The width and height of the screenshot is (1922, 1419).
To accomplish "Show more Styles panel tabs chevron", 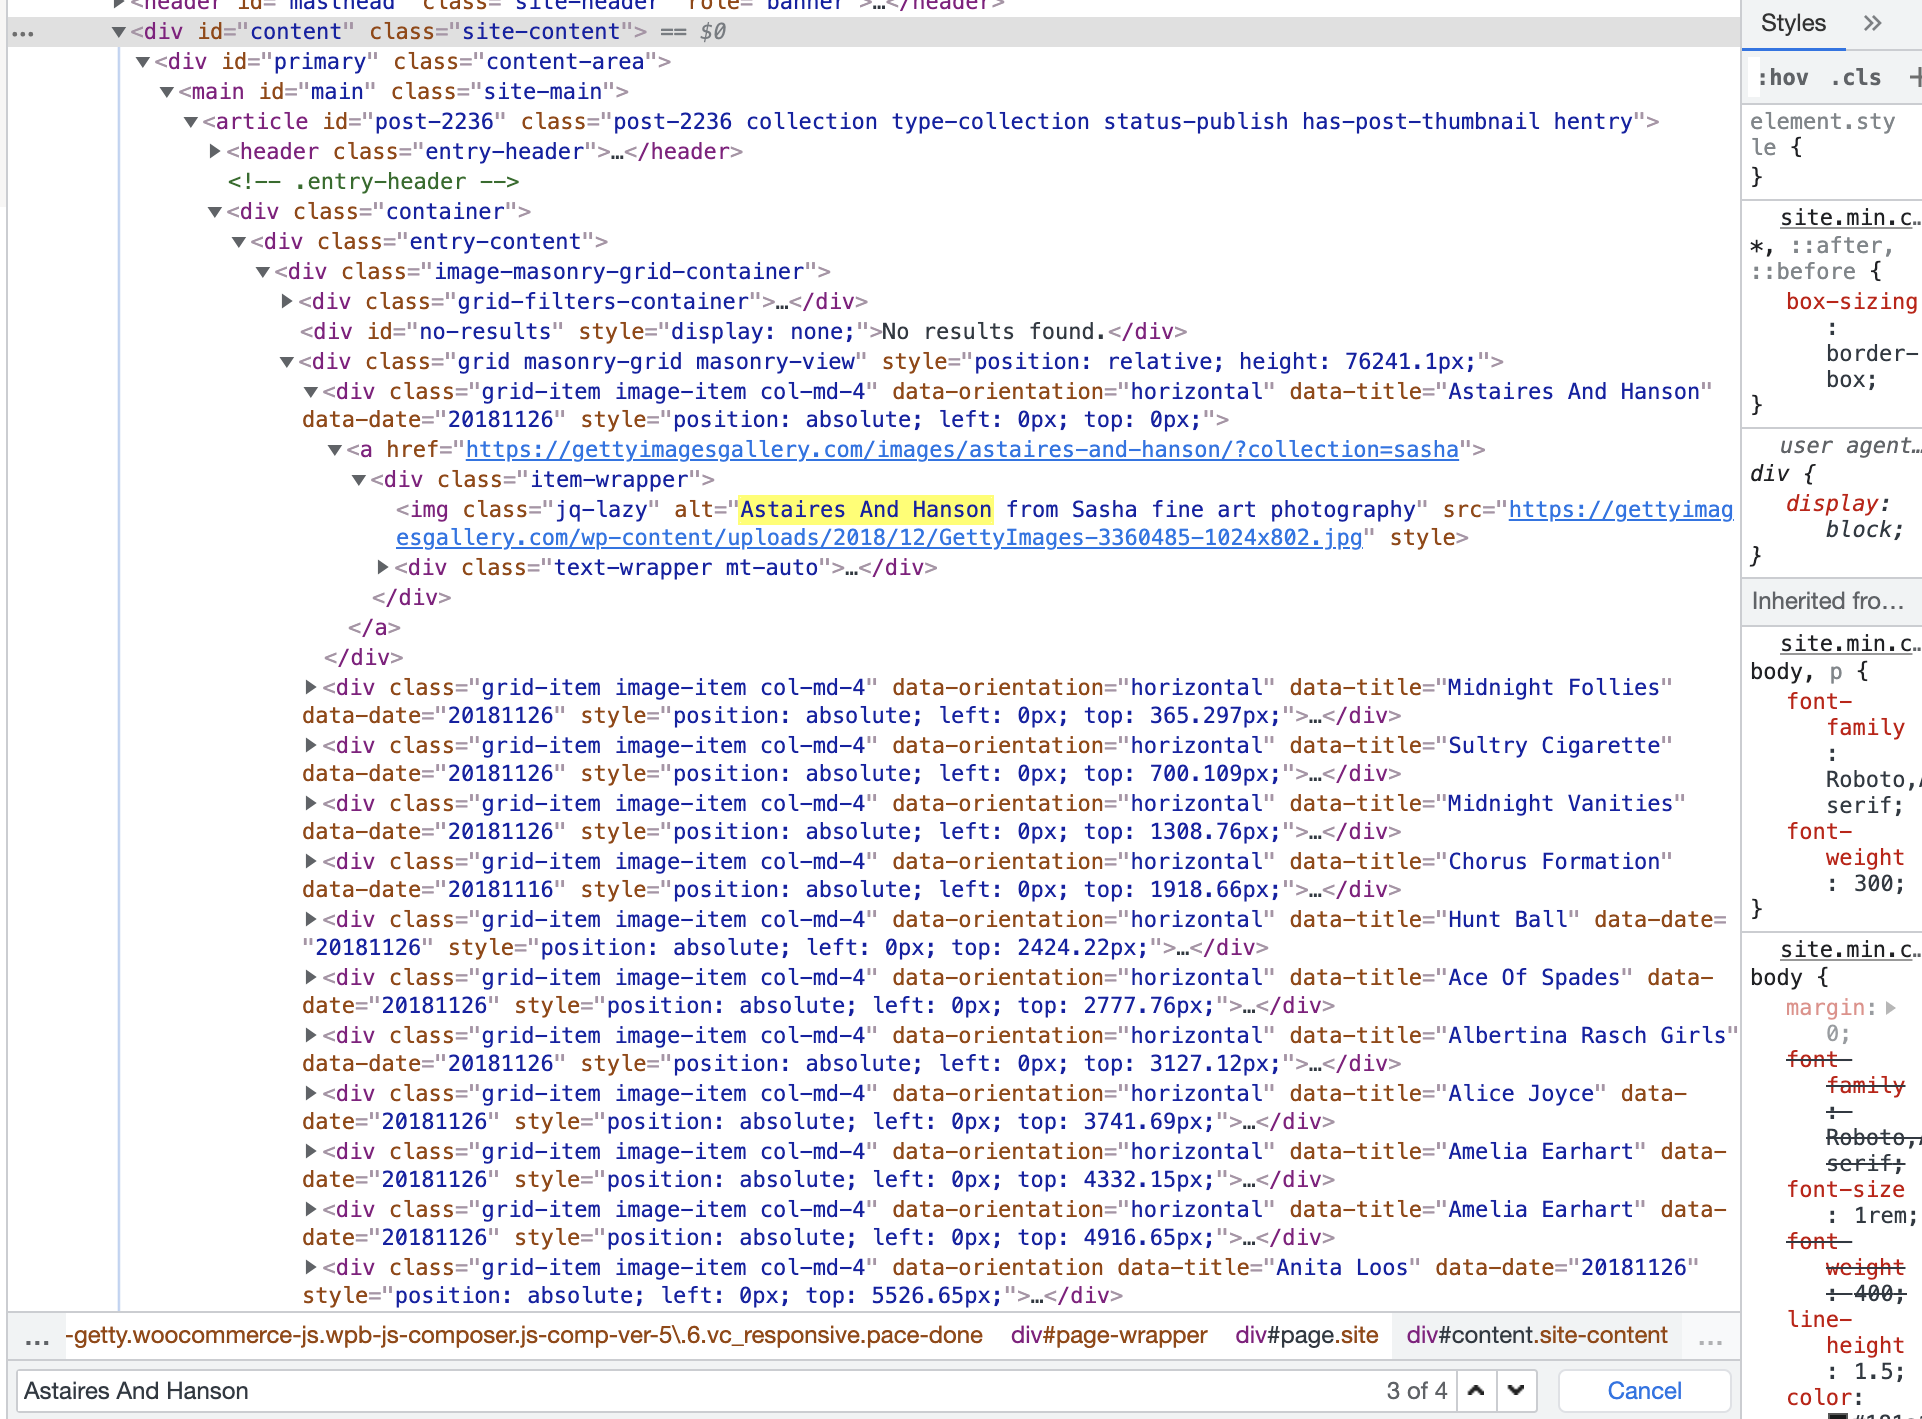I will click(x=1872, y=23).
